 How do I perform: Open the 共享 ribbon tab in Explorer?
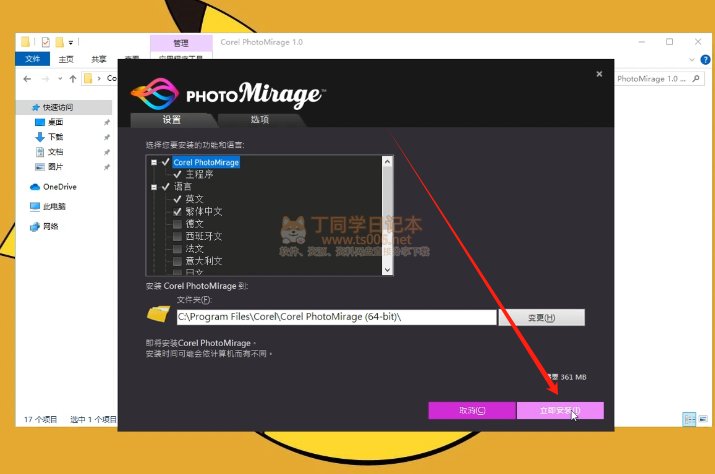click(x=98, y=59)
